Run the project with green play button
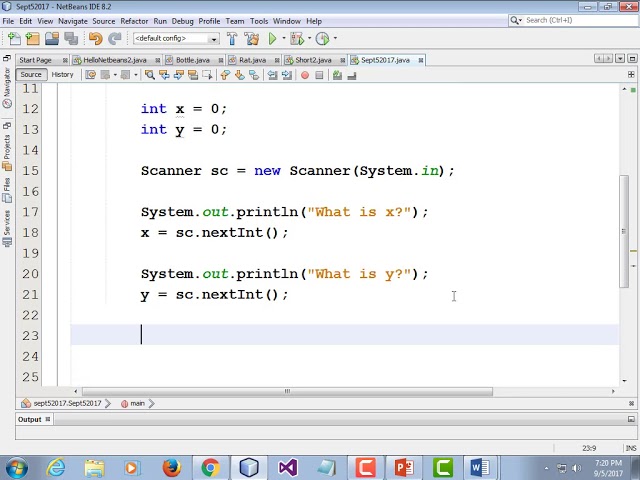 coord(272,38)
